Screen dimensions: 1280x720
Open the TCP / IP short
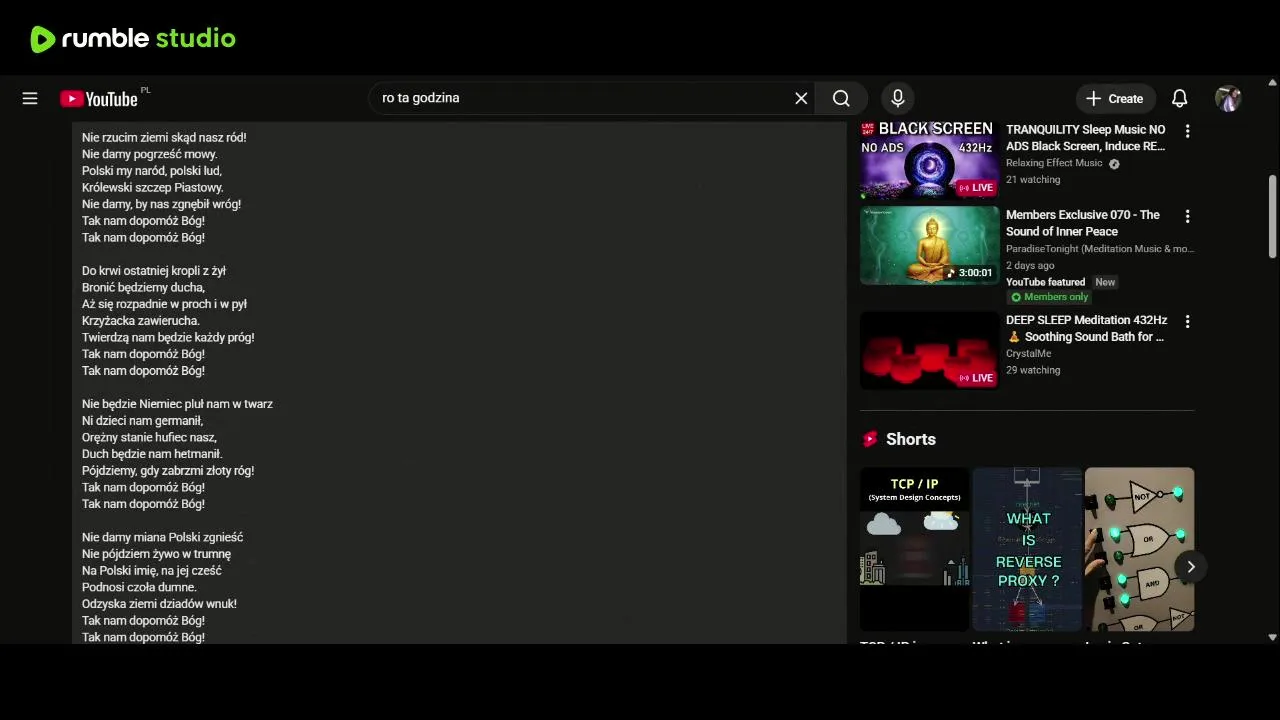914,549
